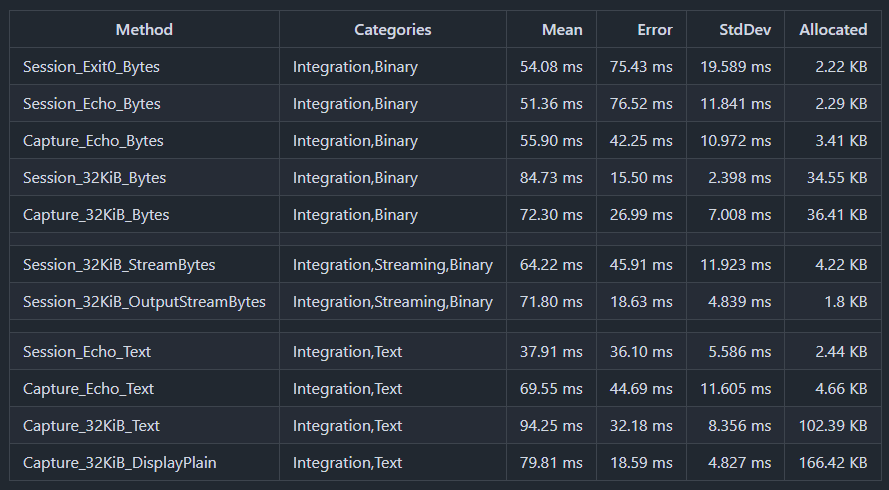Click the 45.91 ms error value

click(641, 265)
